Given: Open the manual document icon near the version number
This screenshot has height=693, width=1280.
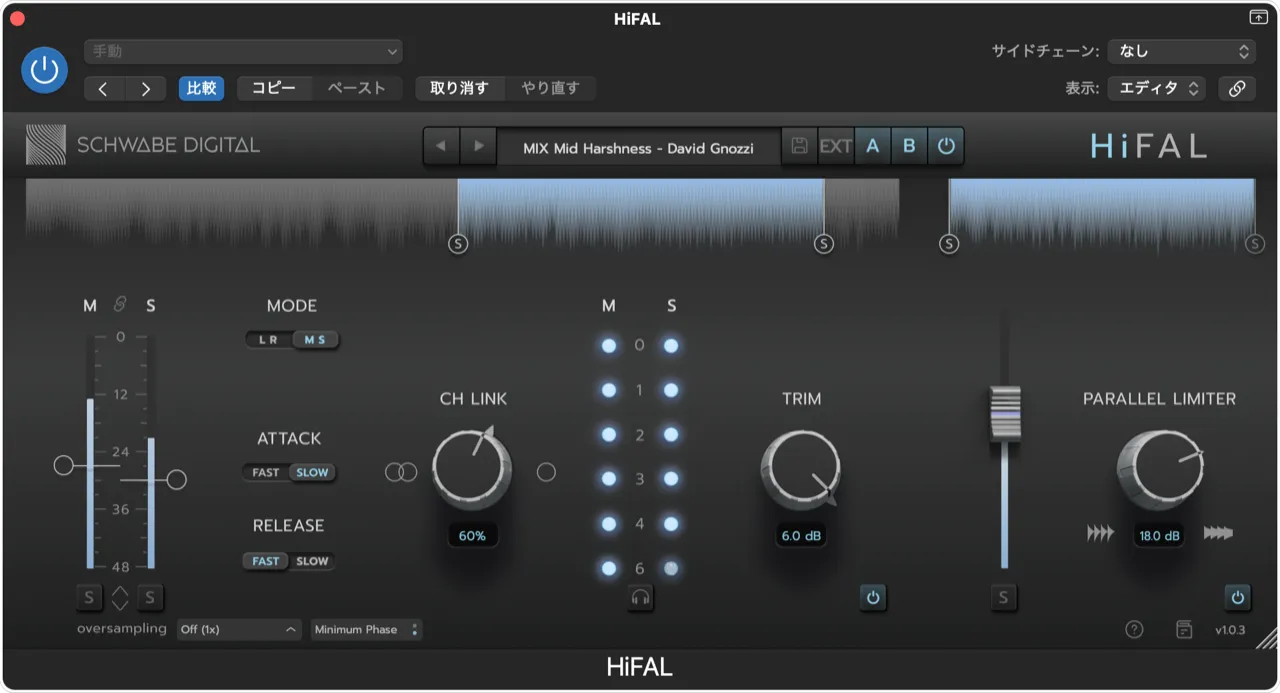Looking at the screenshot, I should coord(1184,629).
